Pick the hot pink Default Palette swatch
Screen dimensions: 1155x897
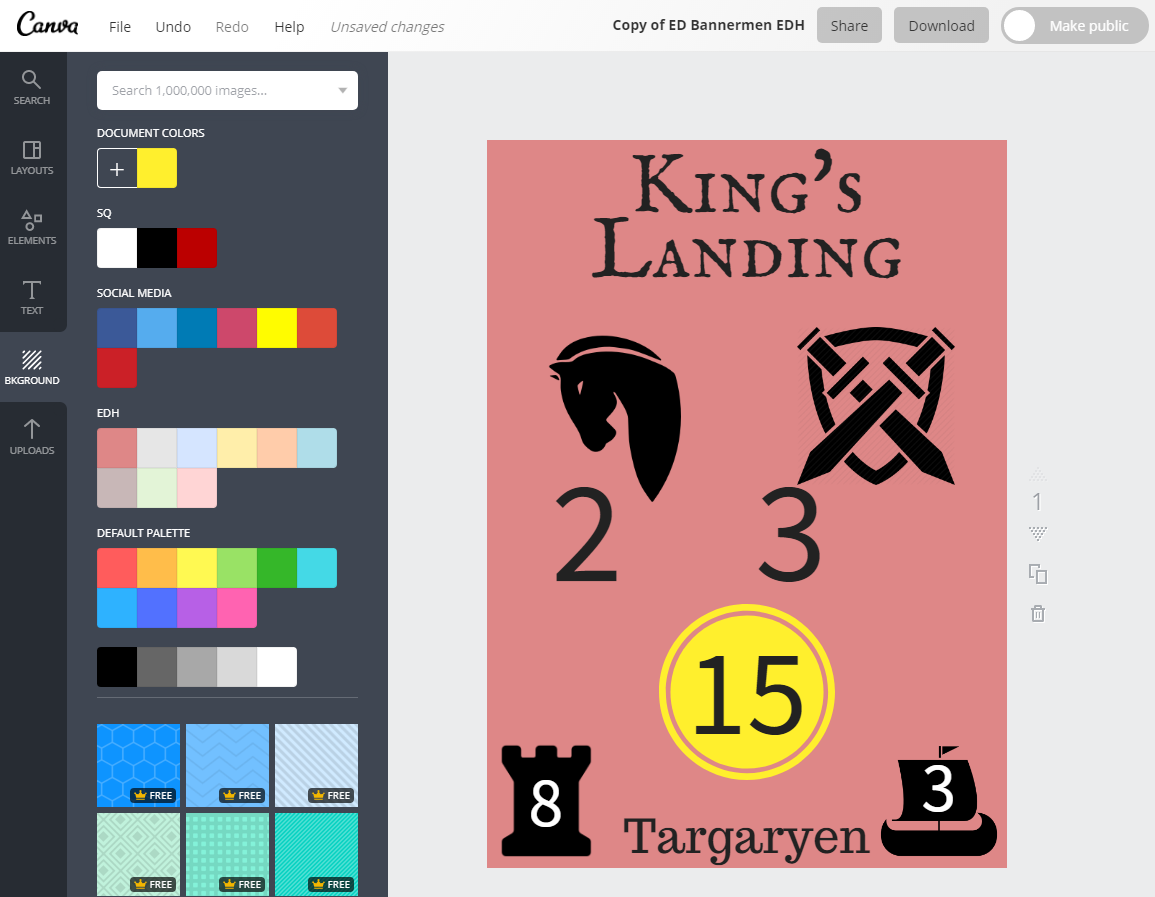[237, 608]
